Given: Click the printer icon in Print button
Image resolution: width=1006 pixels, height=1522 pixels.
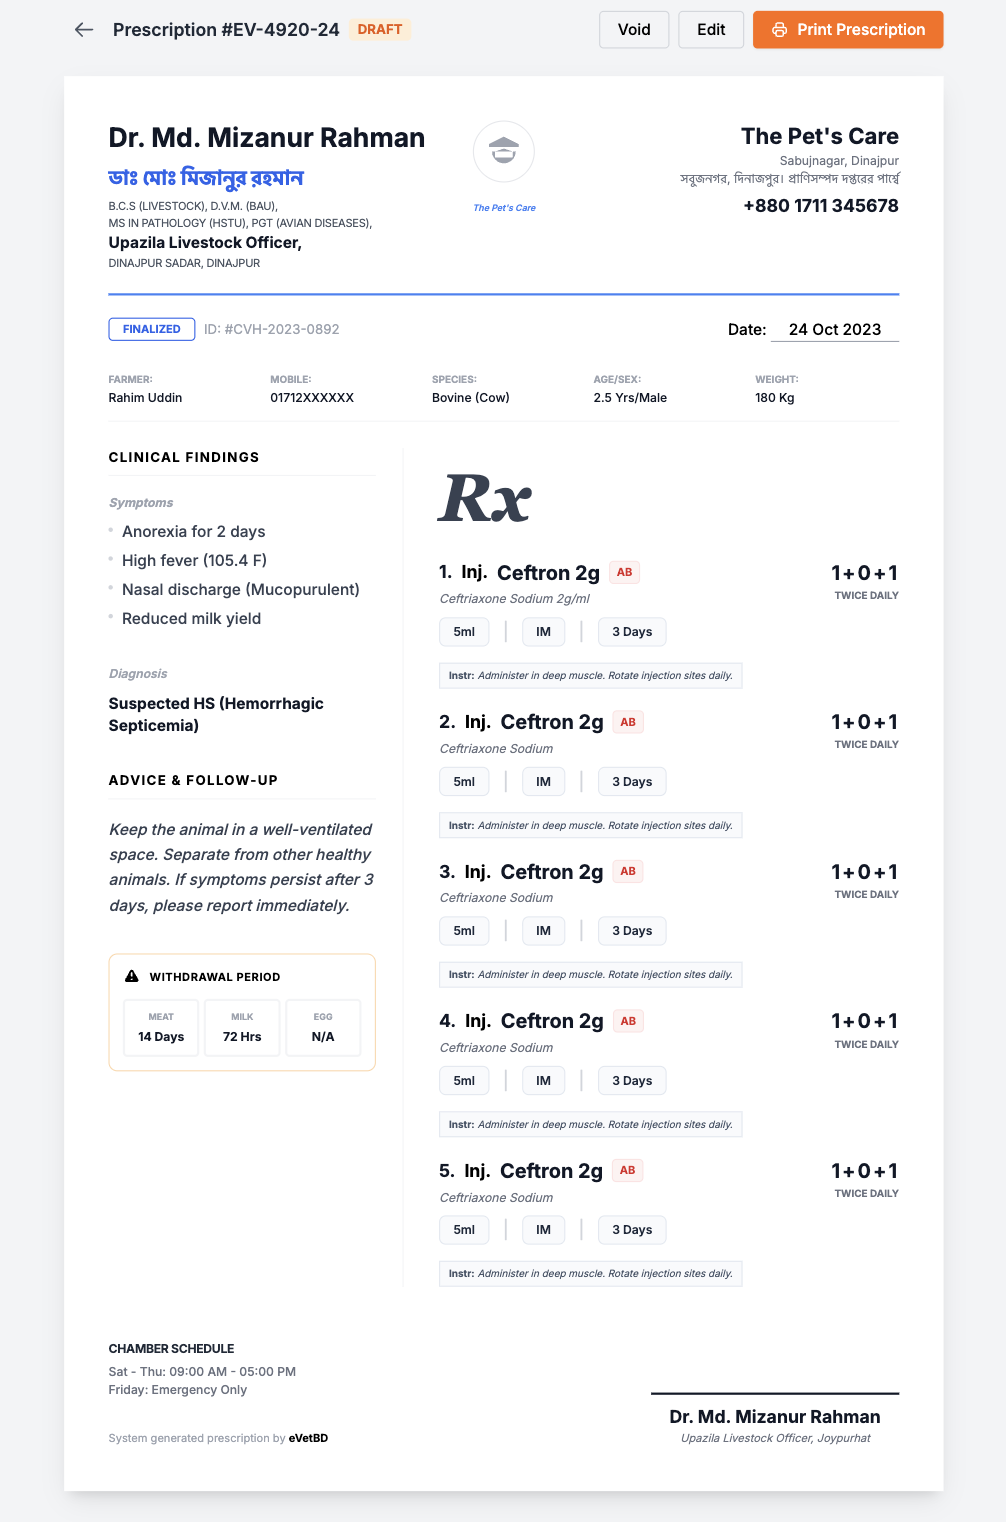Looking at the screenshot, I should click(x=780, y=30).
